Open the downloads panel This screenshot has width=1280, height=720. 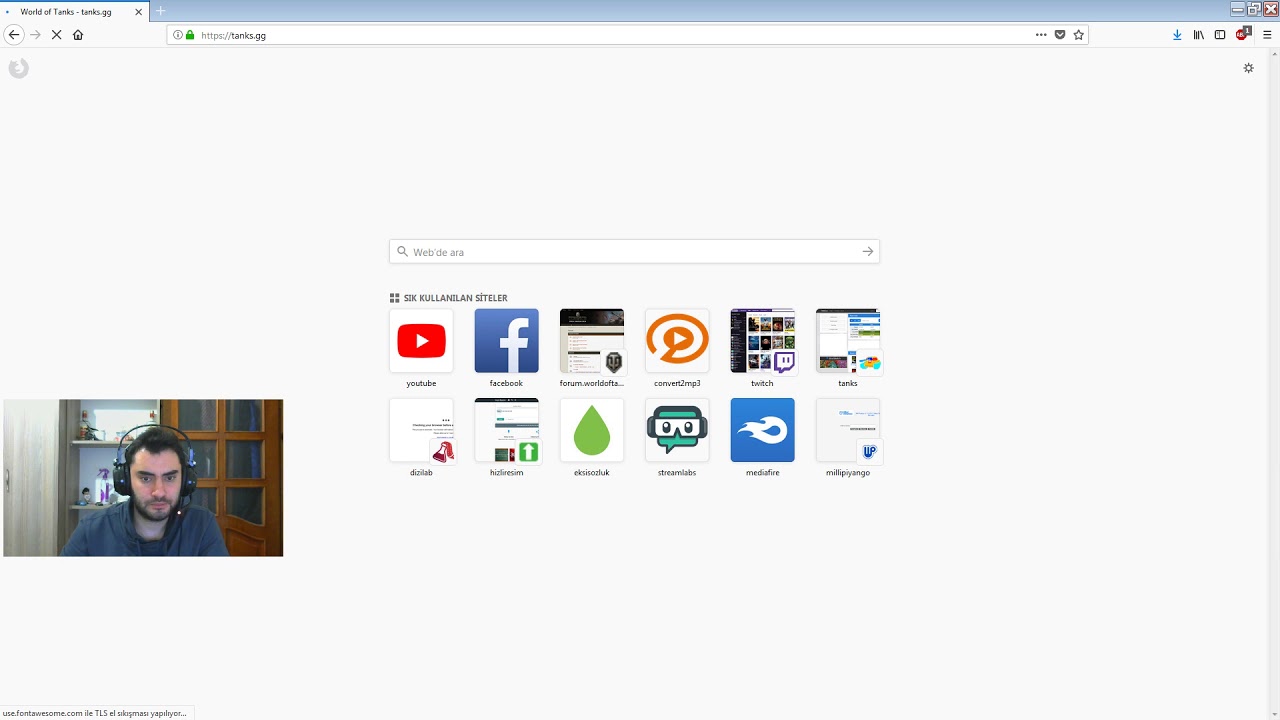(1177, 35)
